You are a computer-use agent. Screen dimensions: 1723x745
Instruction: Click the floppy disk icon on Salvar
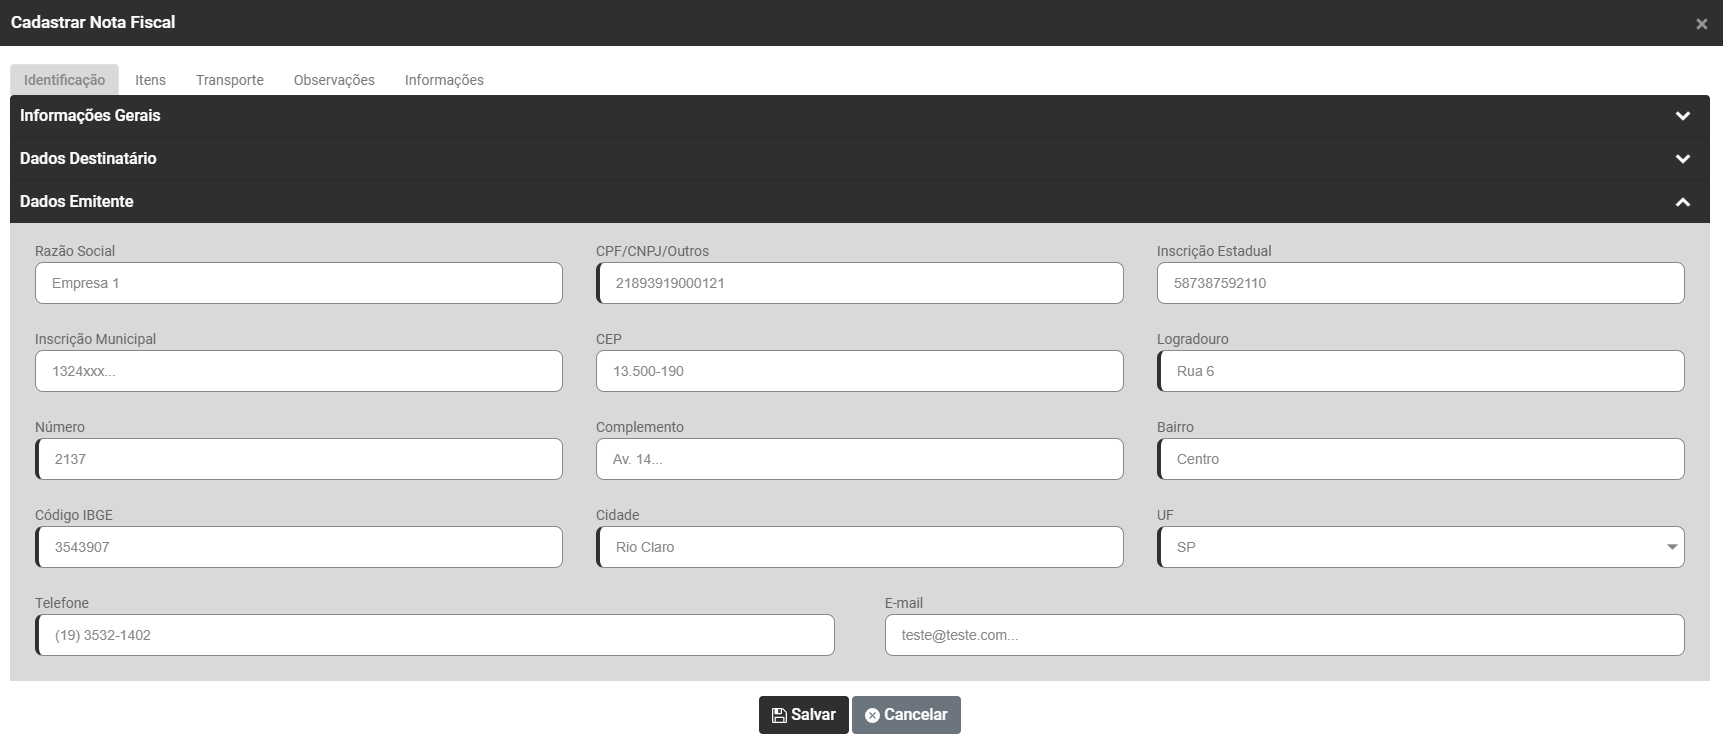click(779, 715)
